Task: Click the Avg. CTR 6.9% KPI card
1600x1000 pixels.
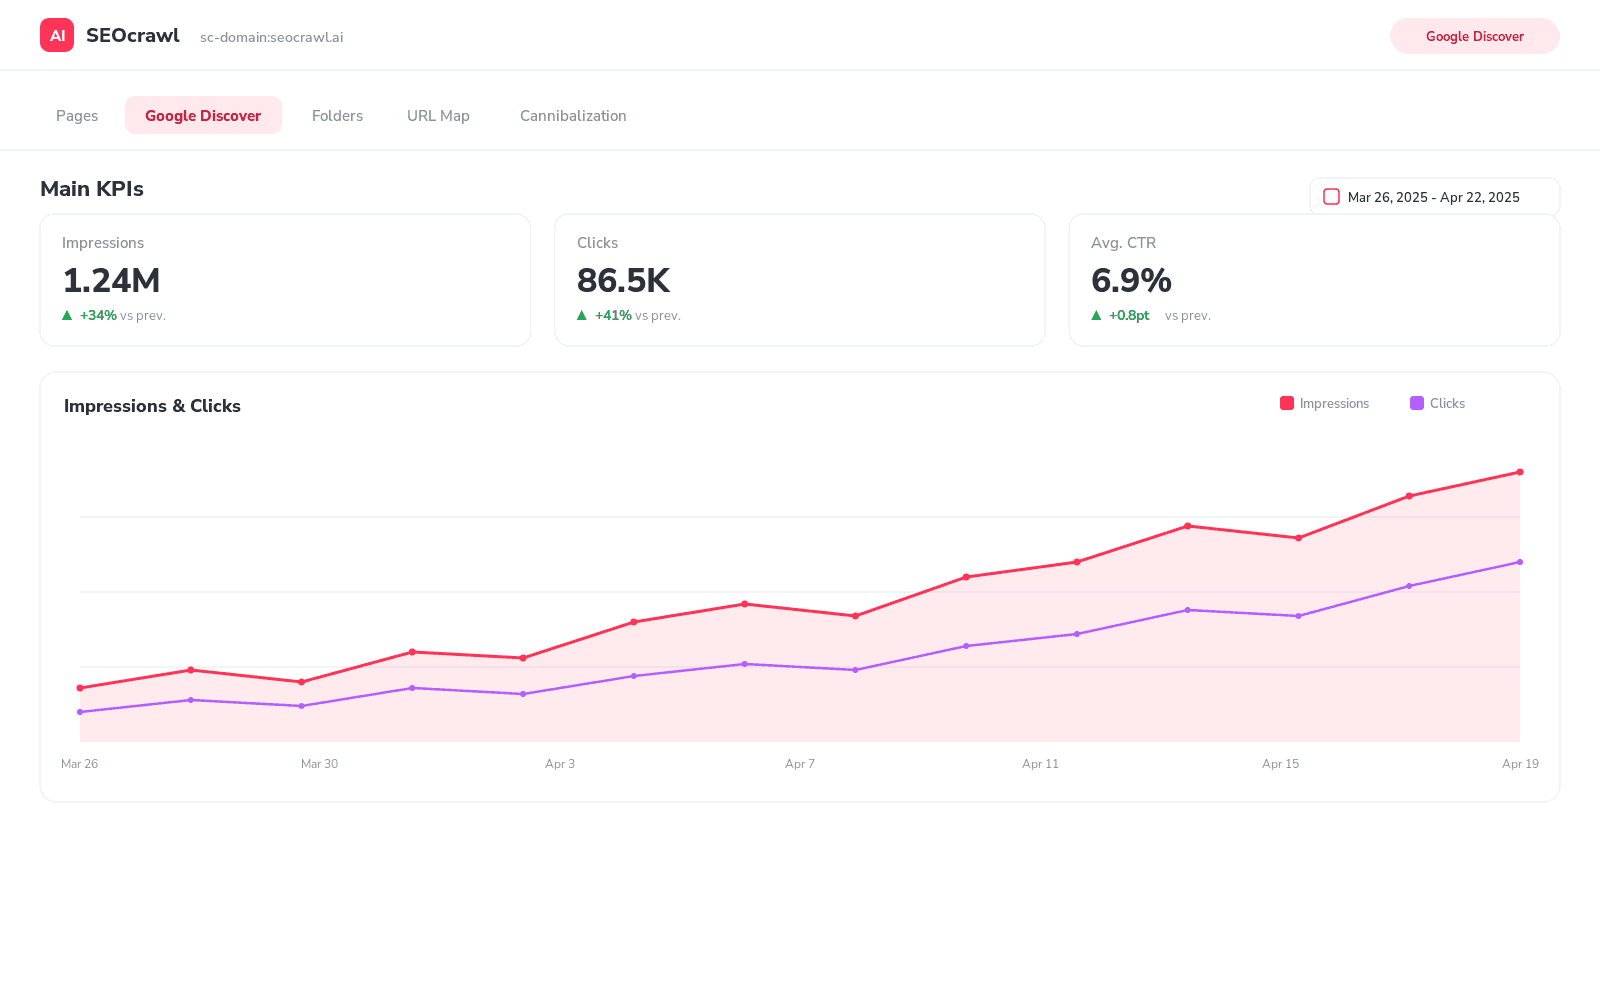Action: pyautogui.click(x=1314, y=280)
